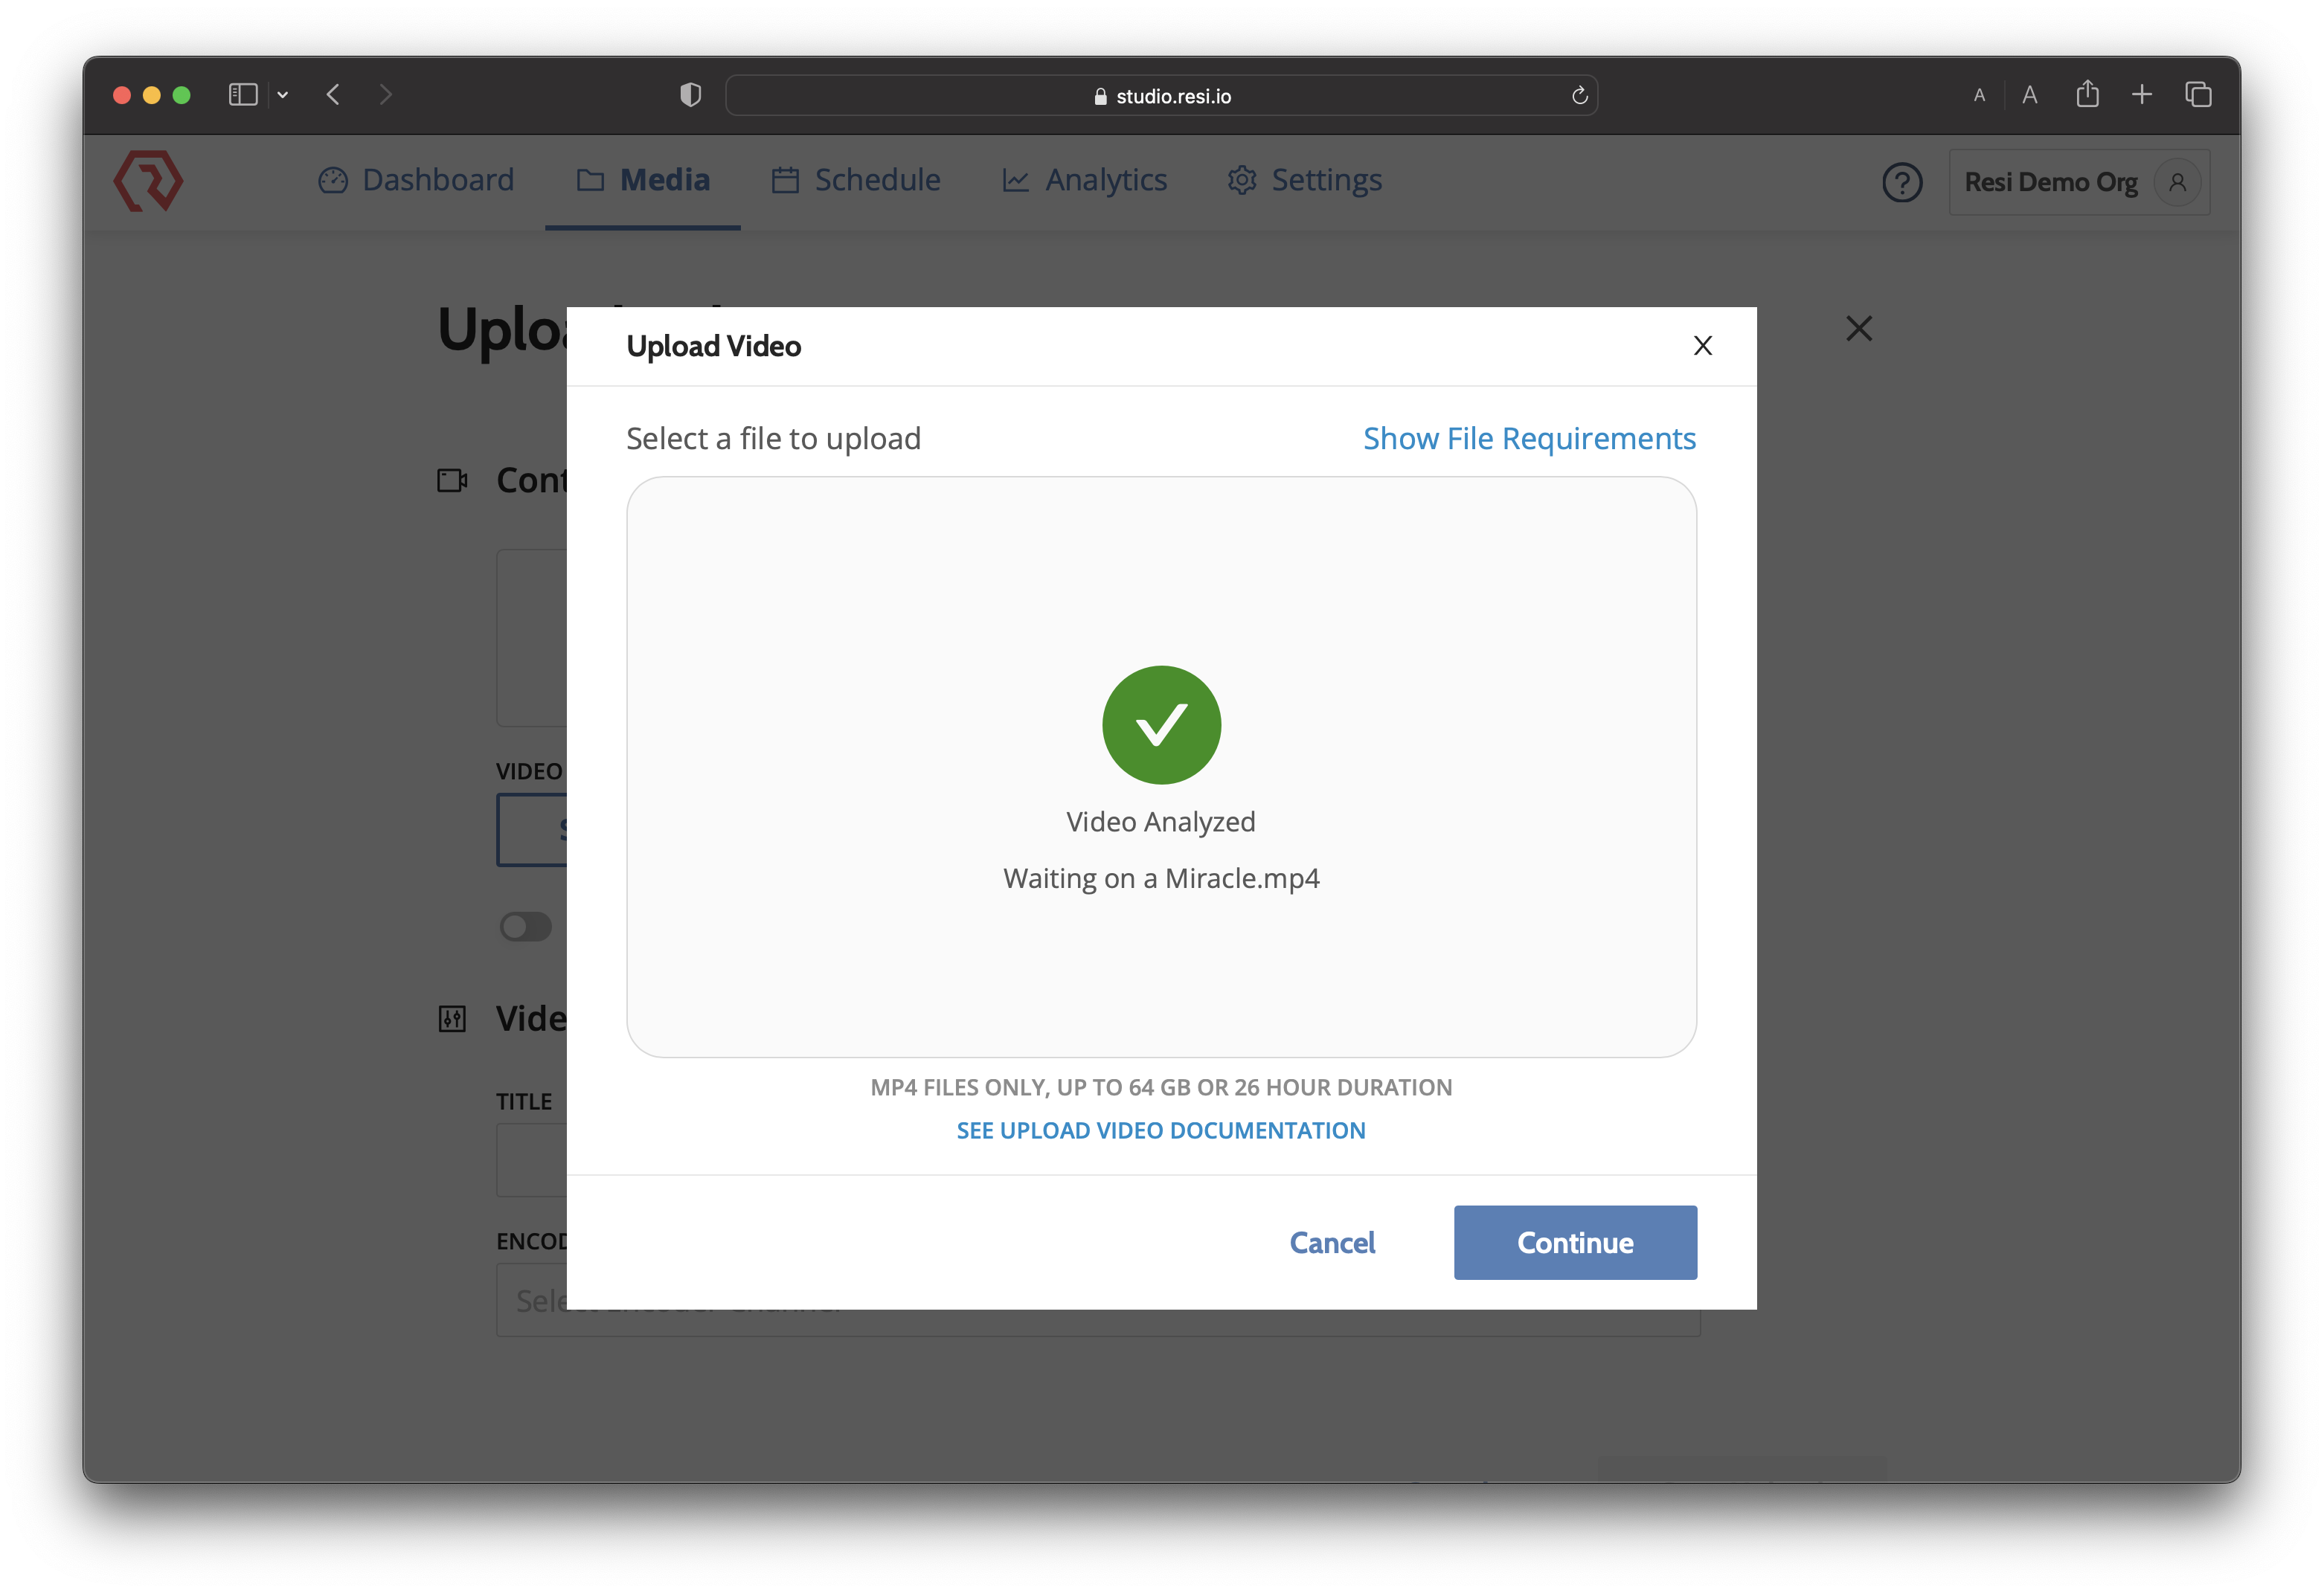
Task: Click the Continue button to proceed
Action: 1573,1241
